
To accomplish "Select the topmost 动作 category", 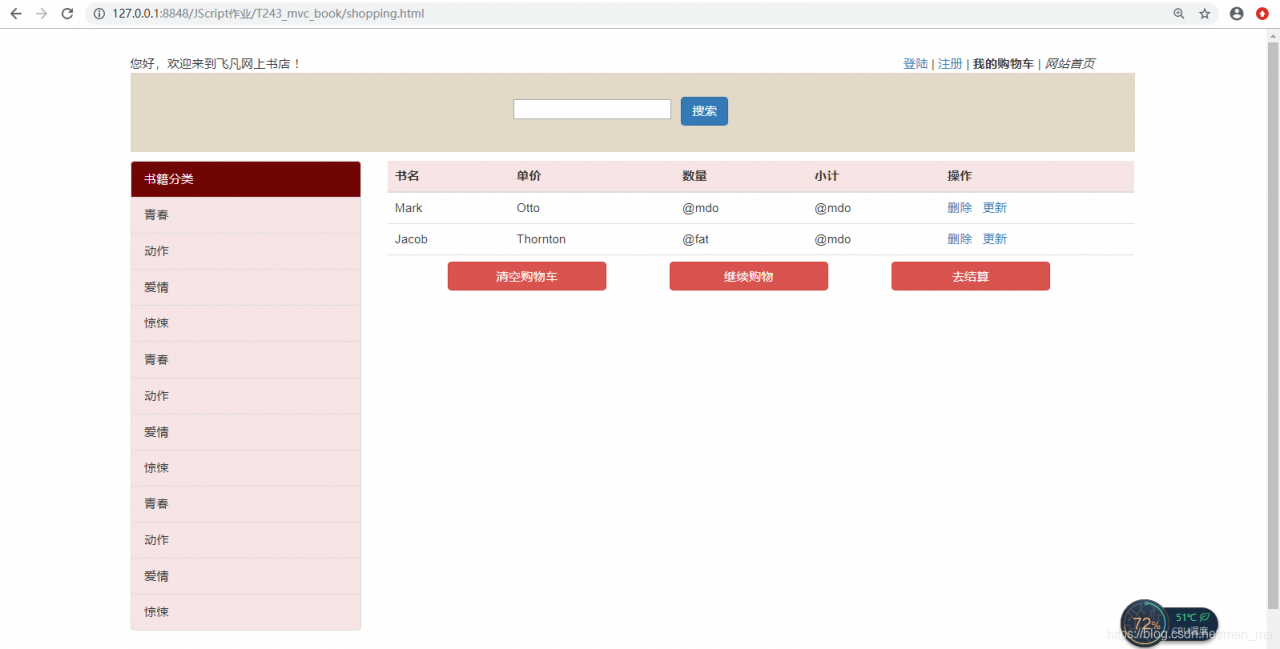I will coord(246,251).
